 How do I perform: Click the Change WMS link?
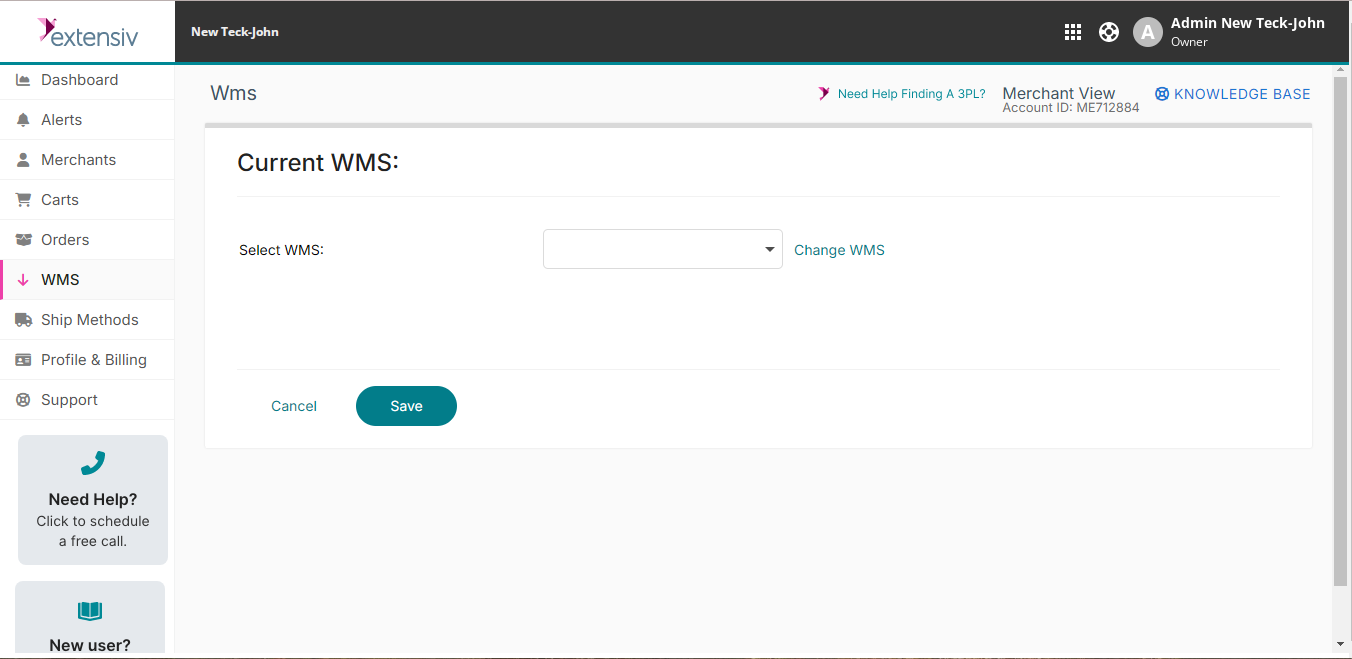839,249
